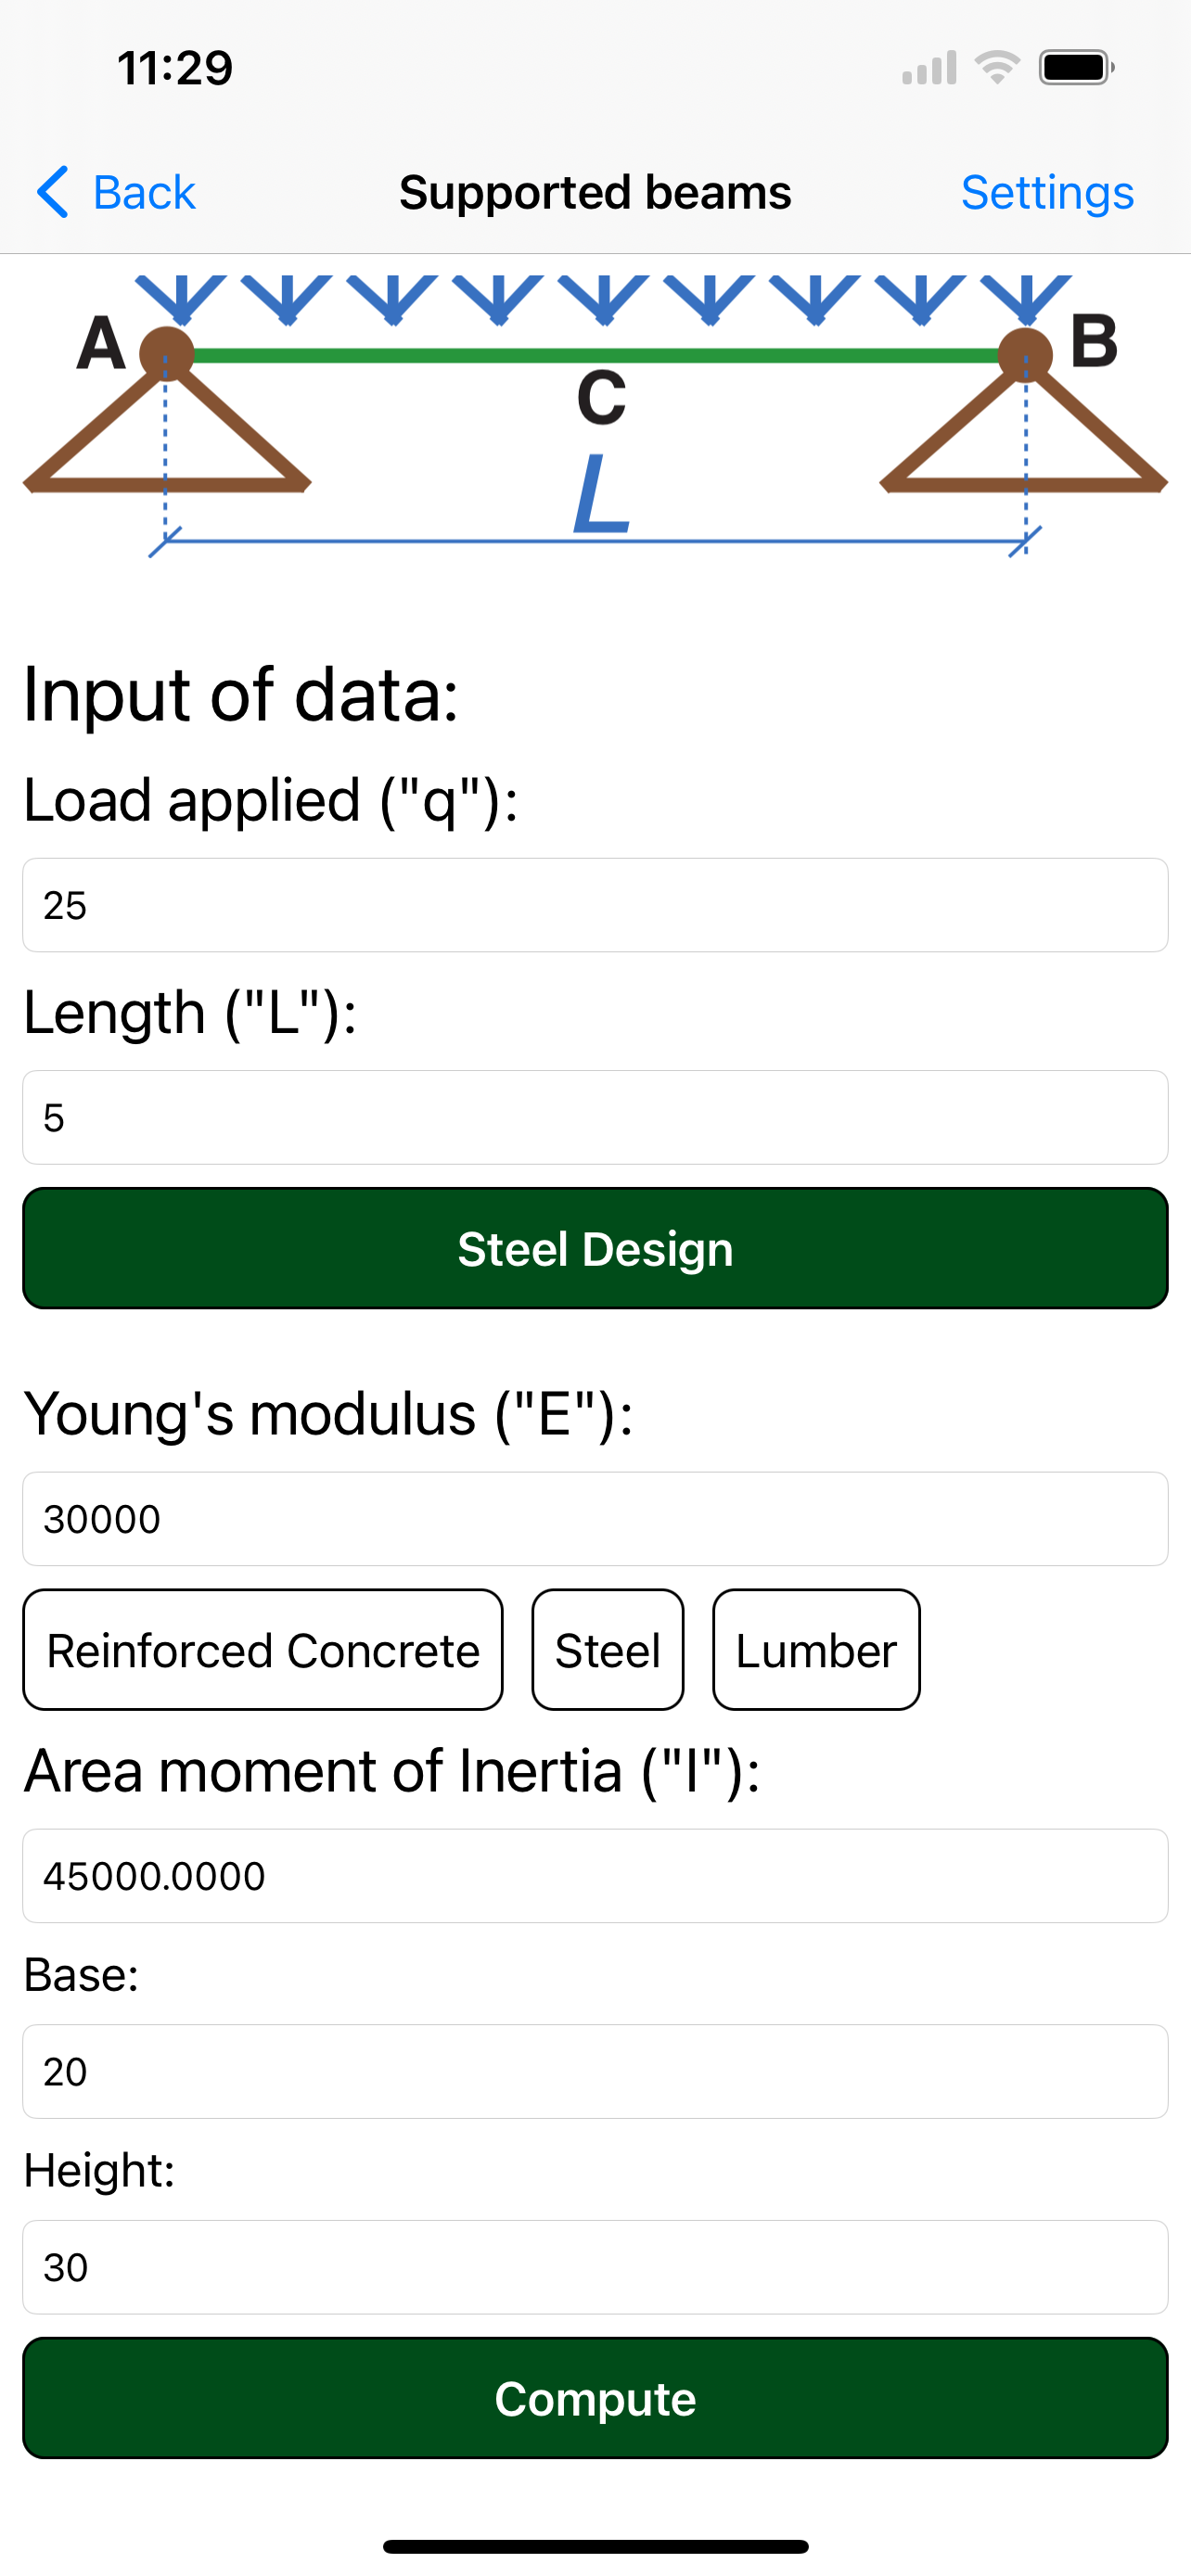Select Steel material preset
The image size is (1191, 2576).
tap(608, 1650)
